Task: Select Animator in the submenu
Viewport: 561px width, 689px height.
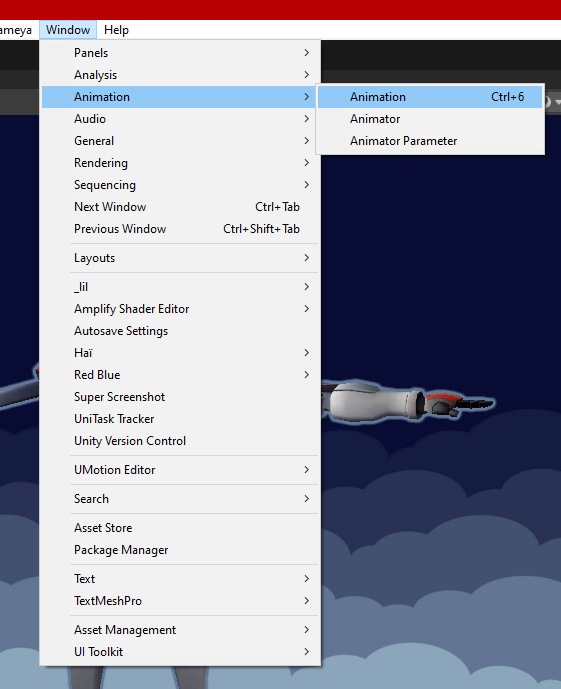Action: [430, 119]
